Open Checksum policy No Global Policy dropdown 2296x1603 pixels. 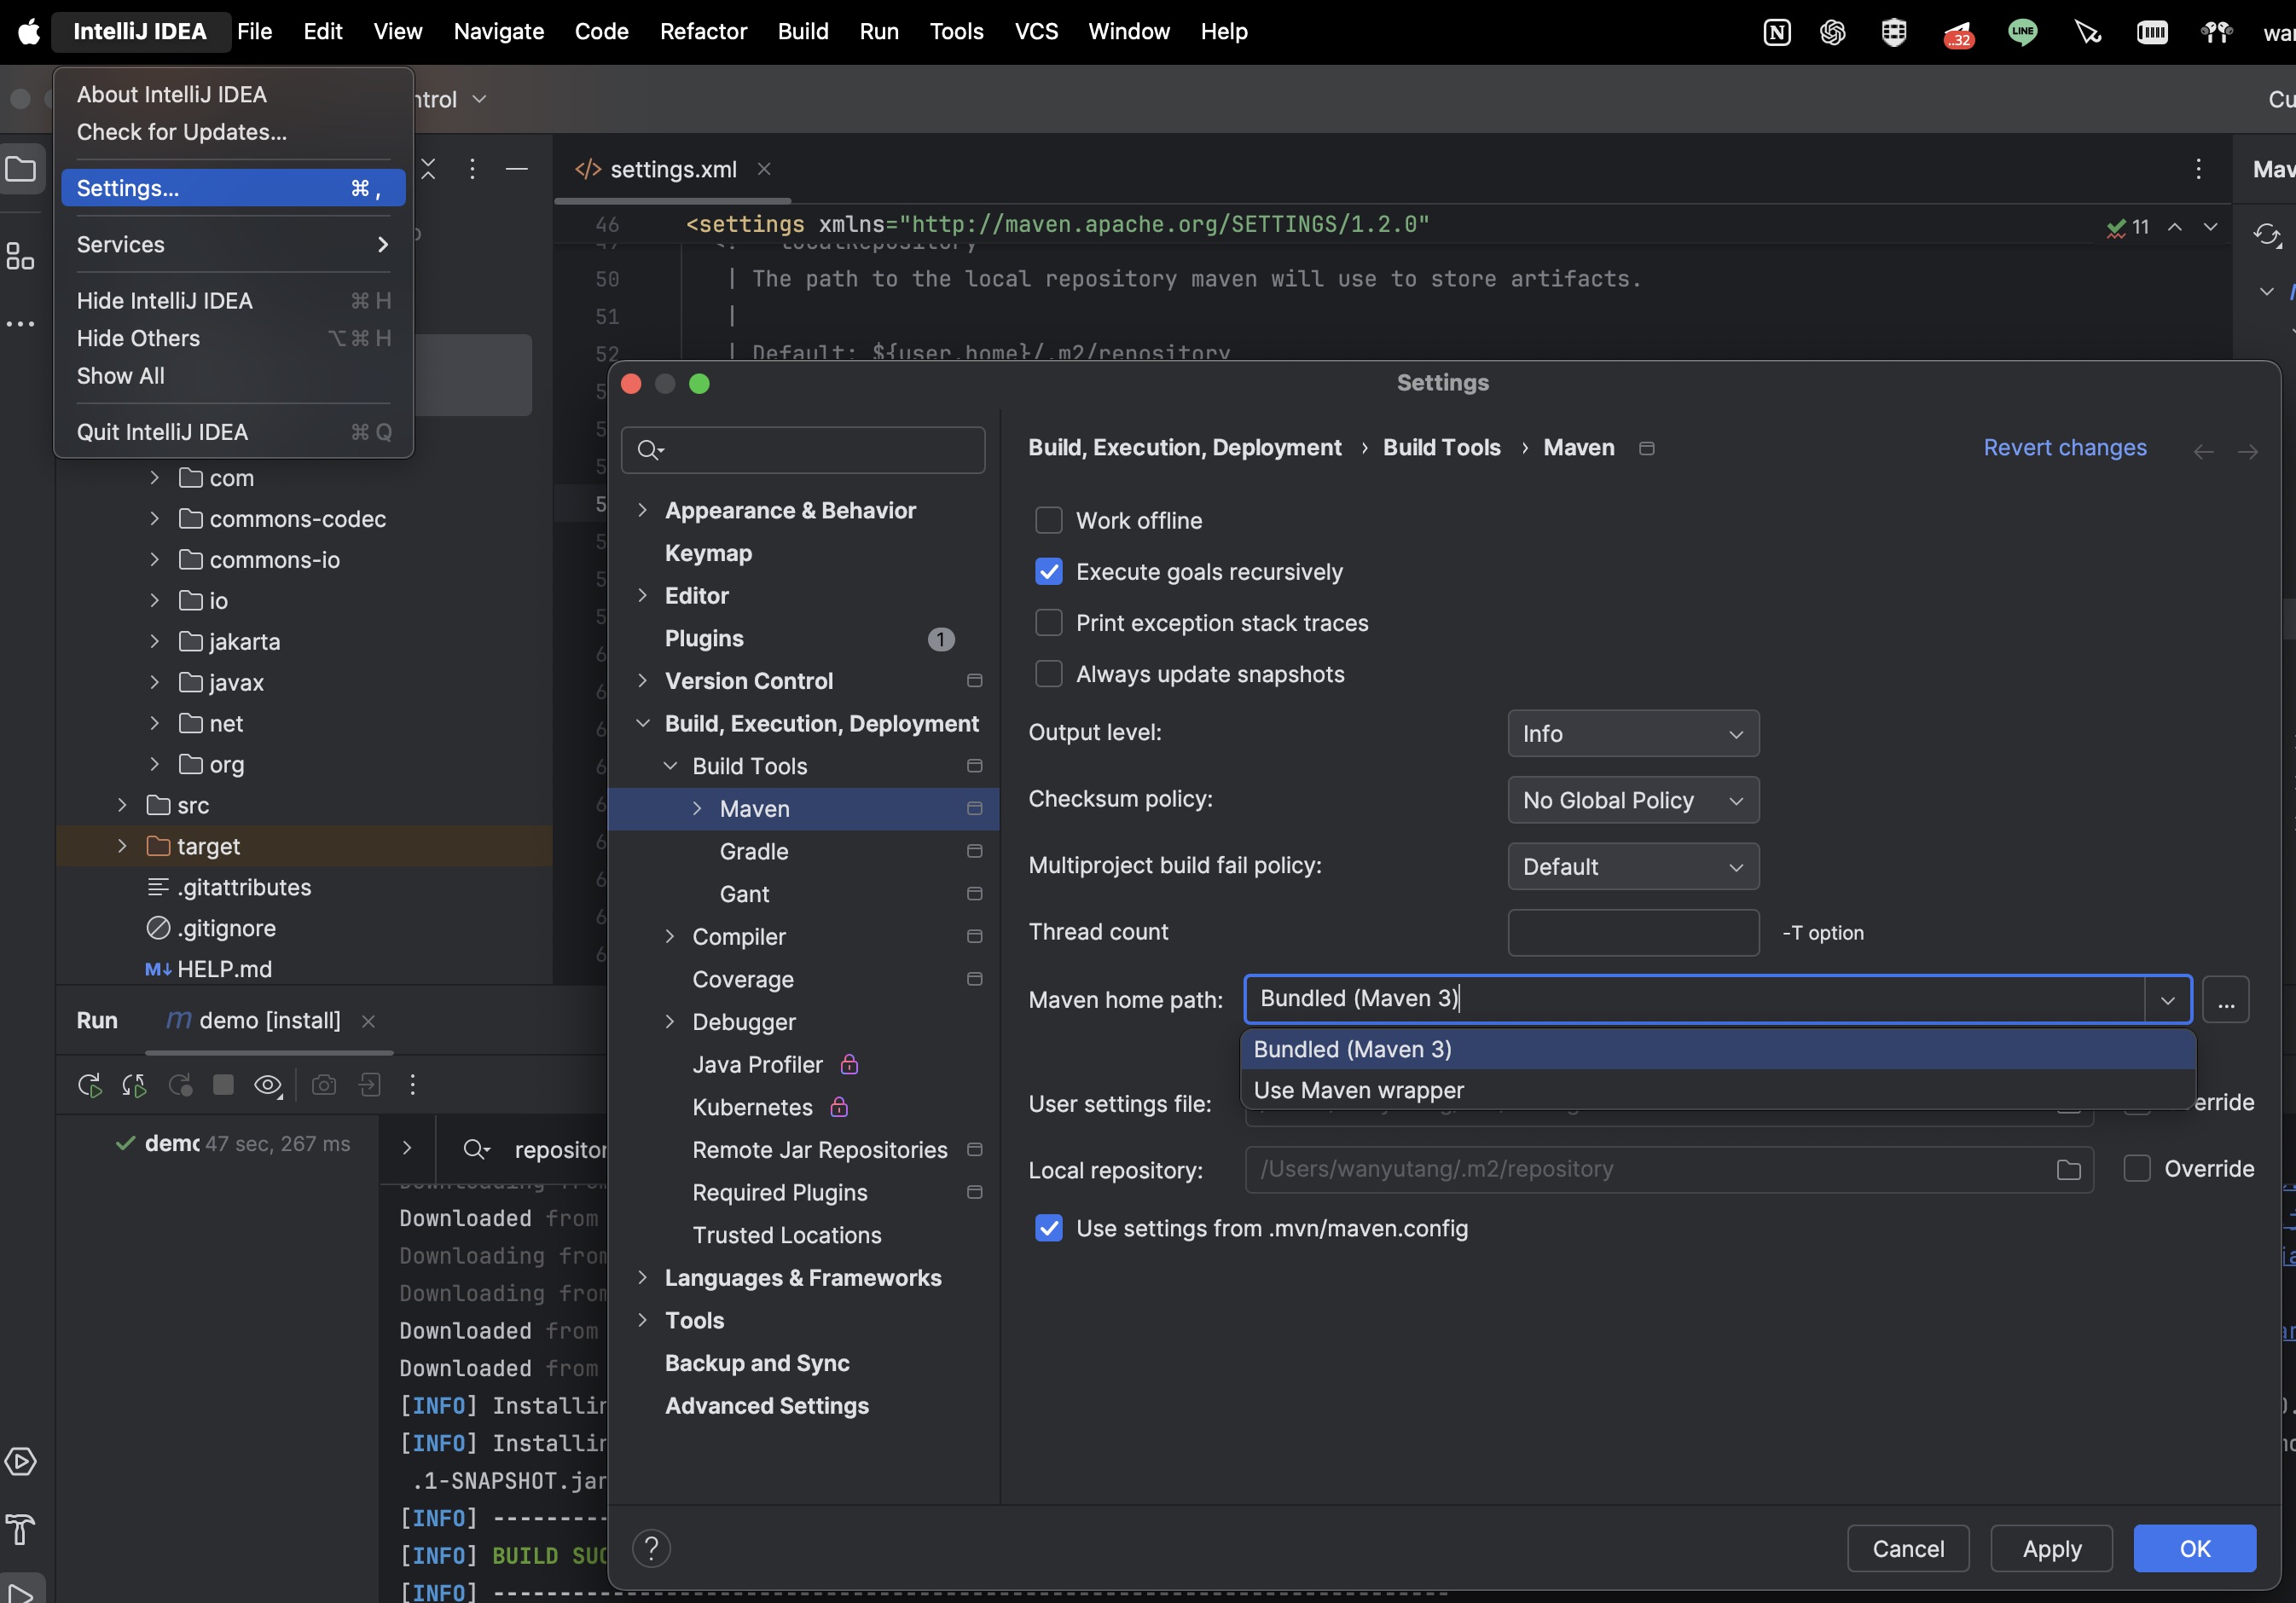tap(1633, 801)
